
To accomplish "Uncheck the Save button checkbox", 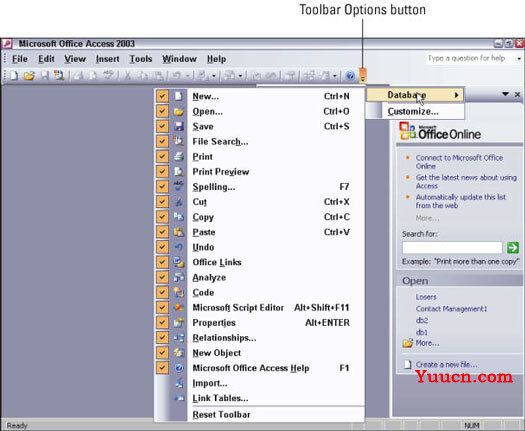I will [162, 127].
